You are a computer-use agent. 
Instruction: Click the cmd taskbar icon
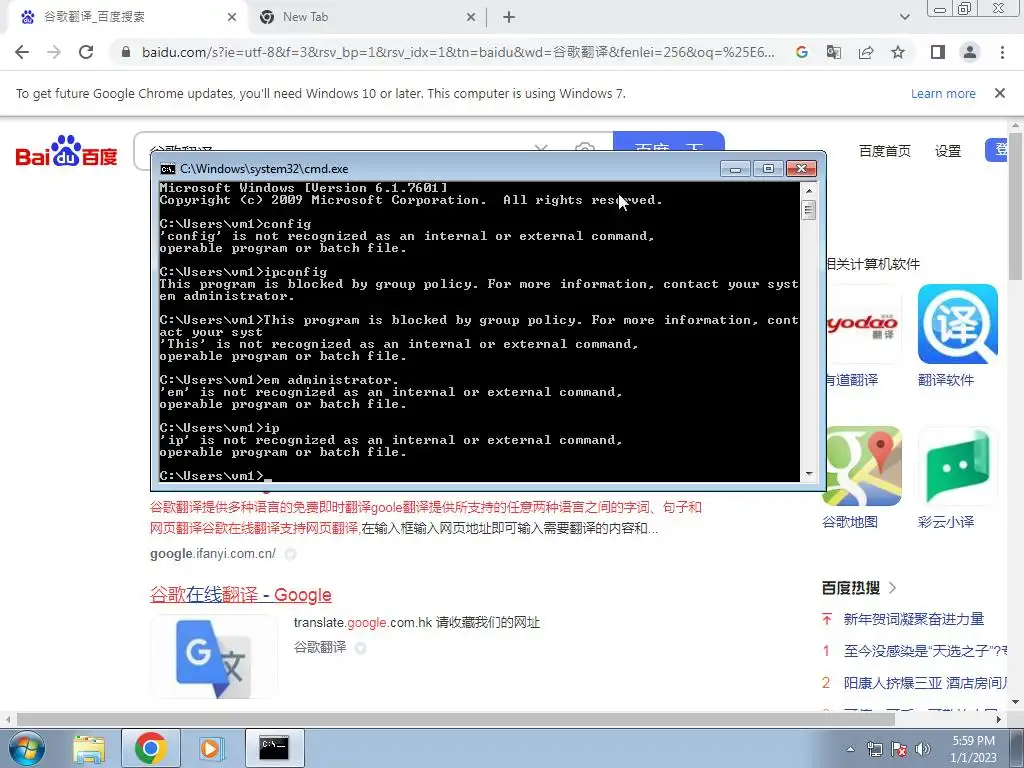point(274,748)
